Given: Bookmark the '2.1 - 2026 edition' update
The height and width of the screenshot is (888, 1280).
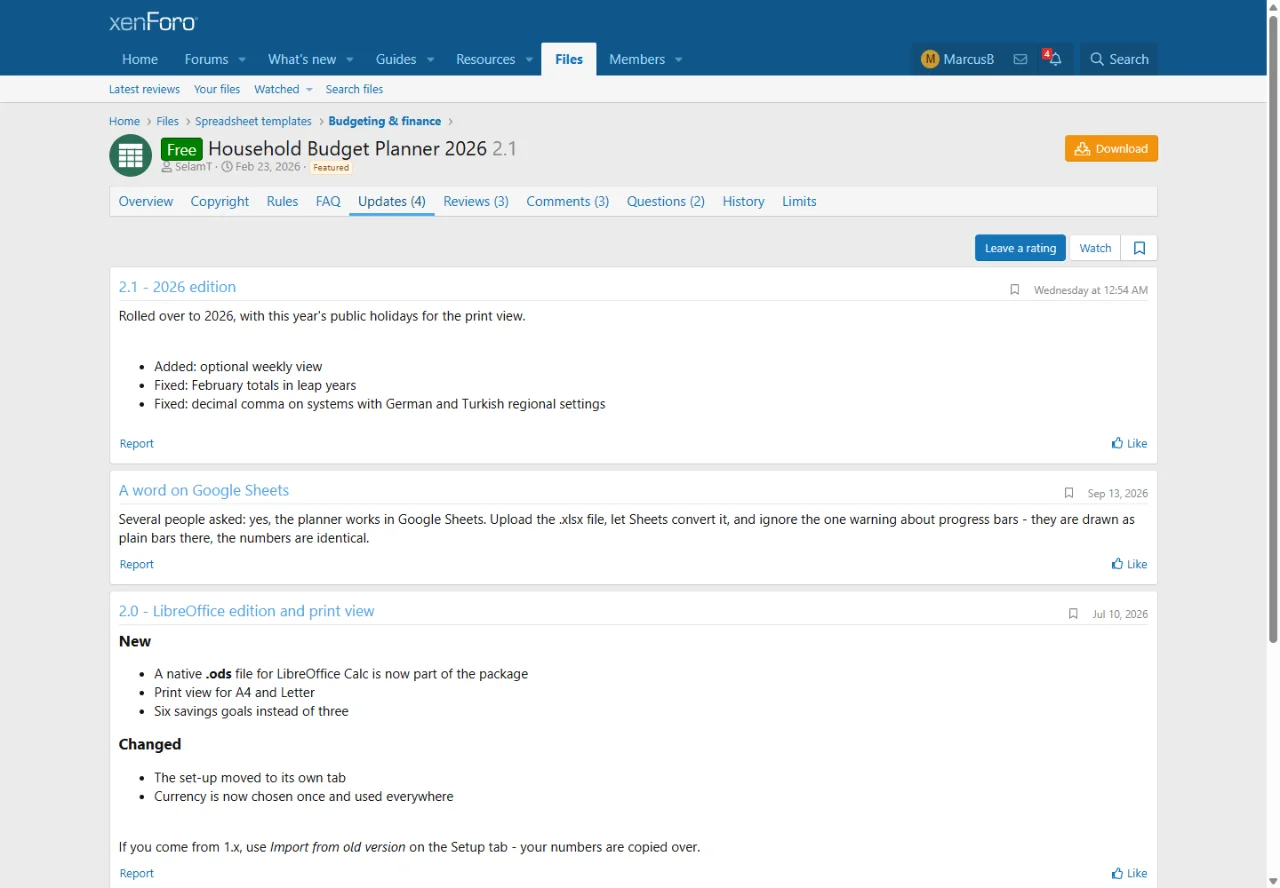Looking at the screenshot, I should (x=1014, y=290).
